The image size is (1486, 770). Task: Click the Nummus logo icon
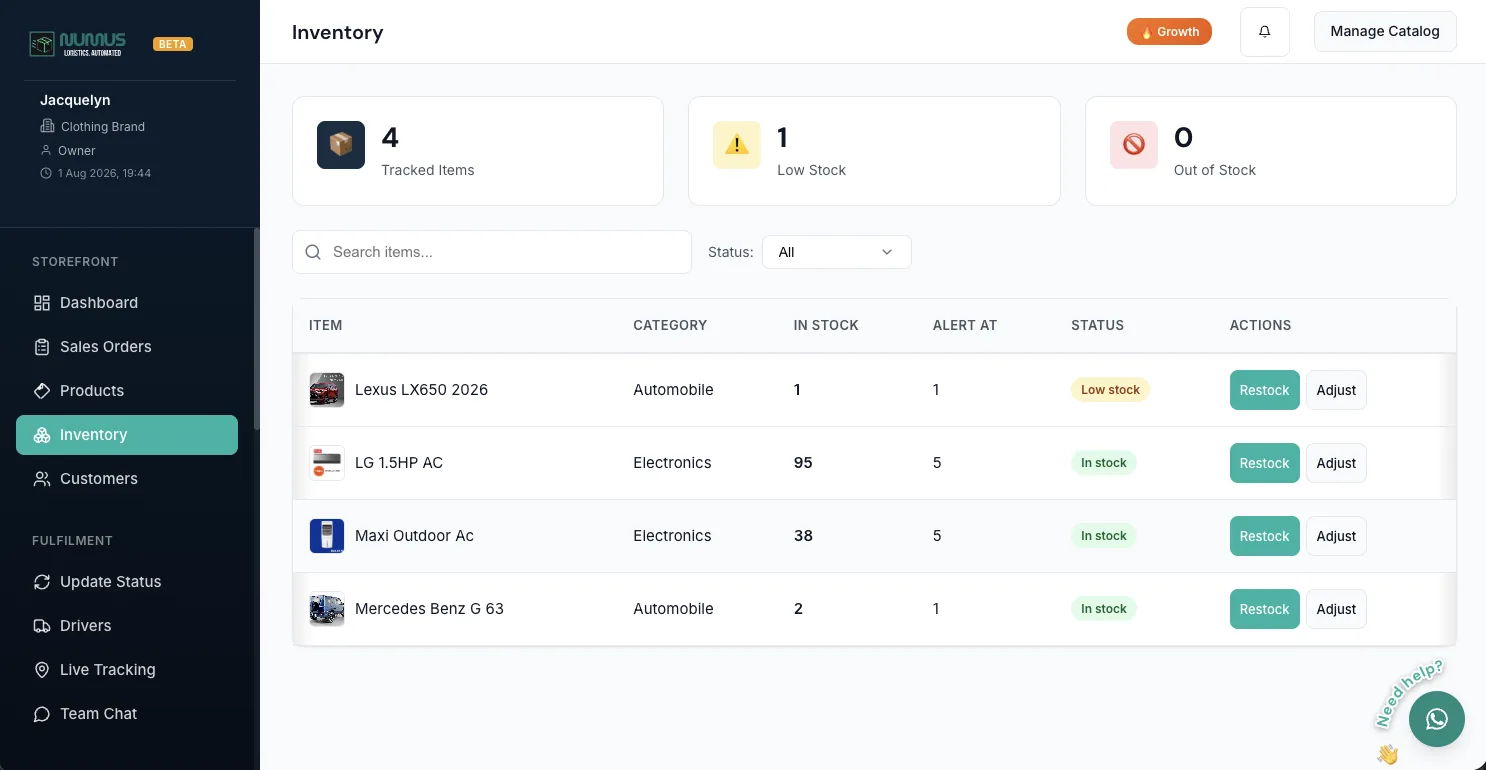tap(41, 44)
